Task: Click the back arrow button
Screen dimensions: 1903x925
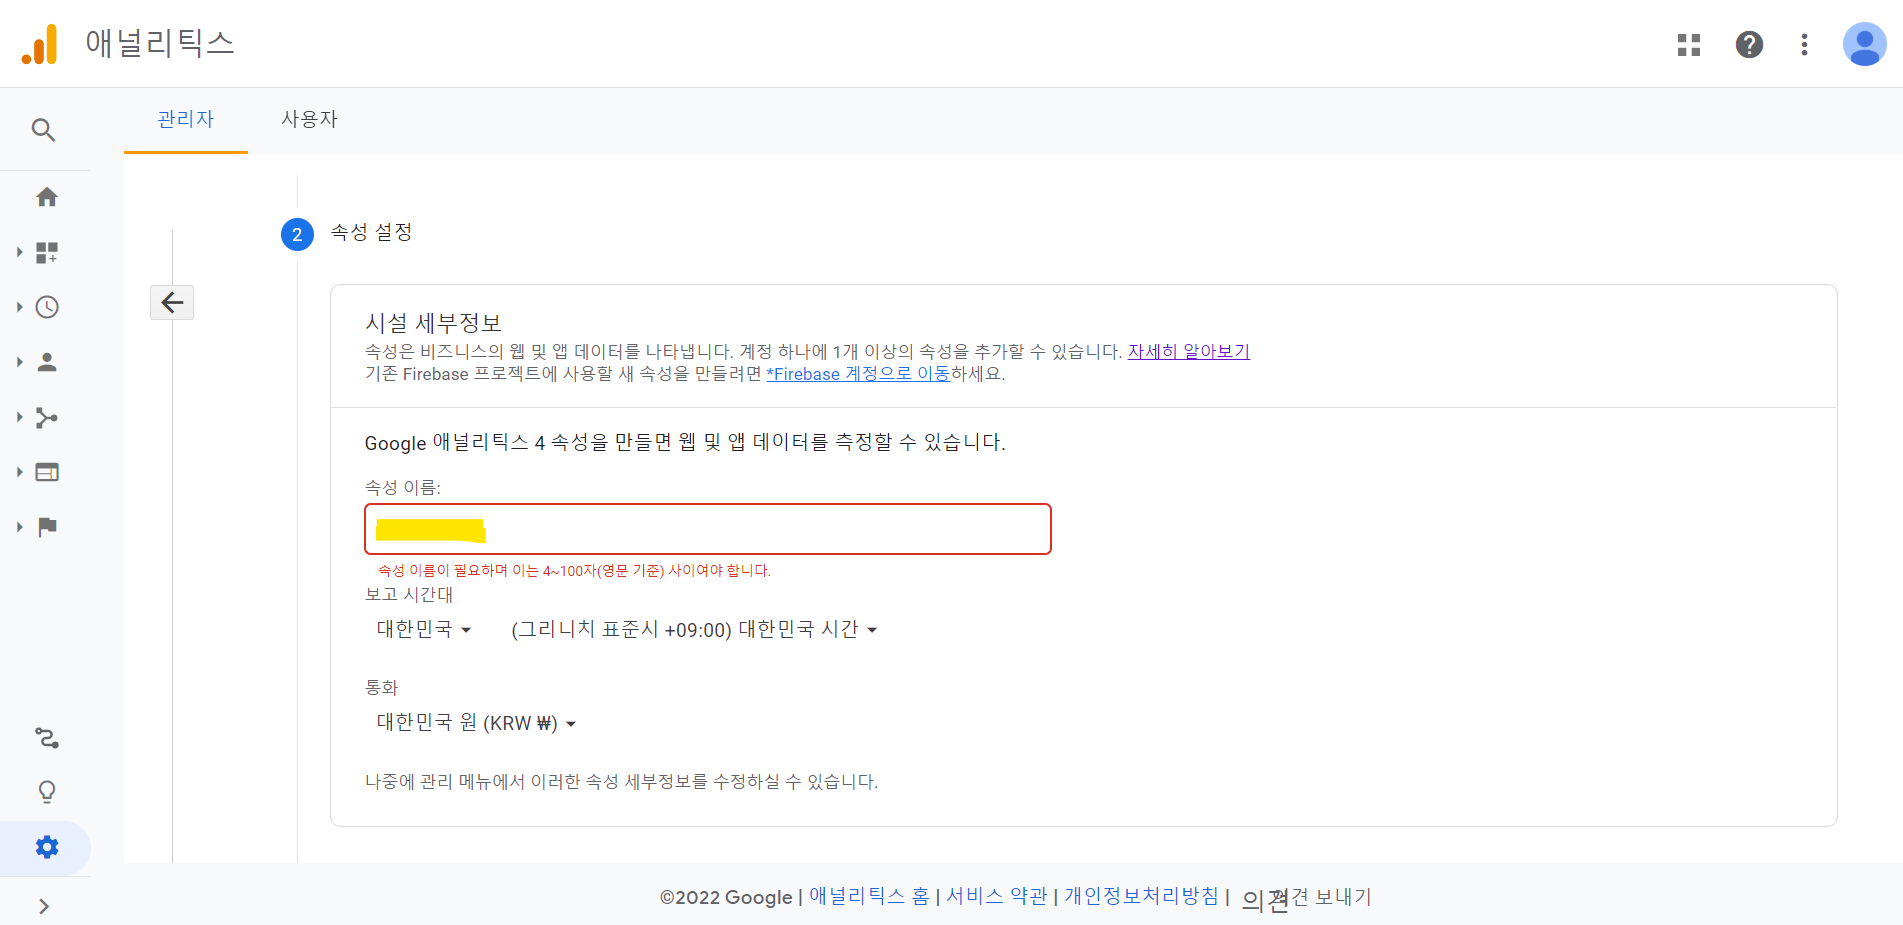Action: pyautogui.click(x=172, y=302)
